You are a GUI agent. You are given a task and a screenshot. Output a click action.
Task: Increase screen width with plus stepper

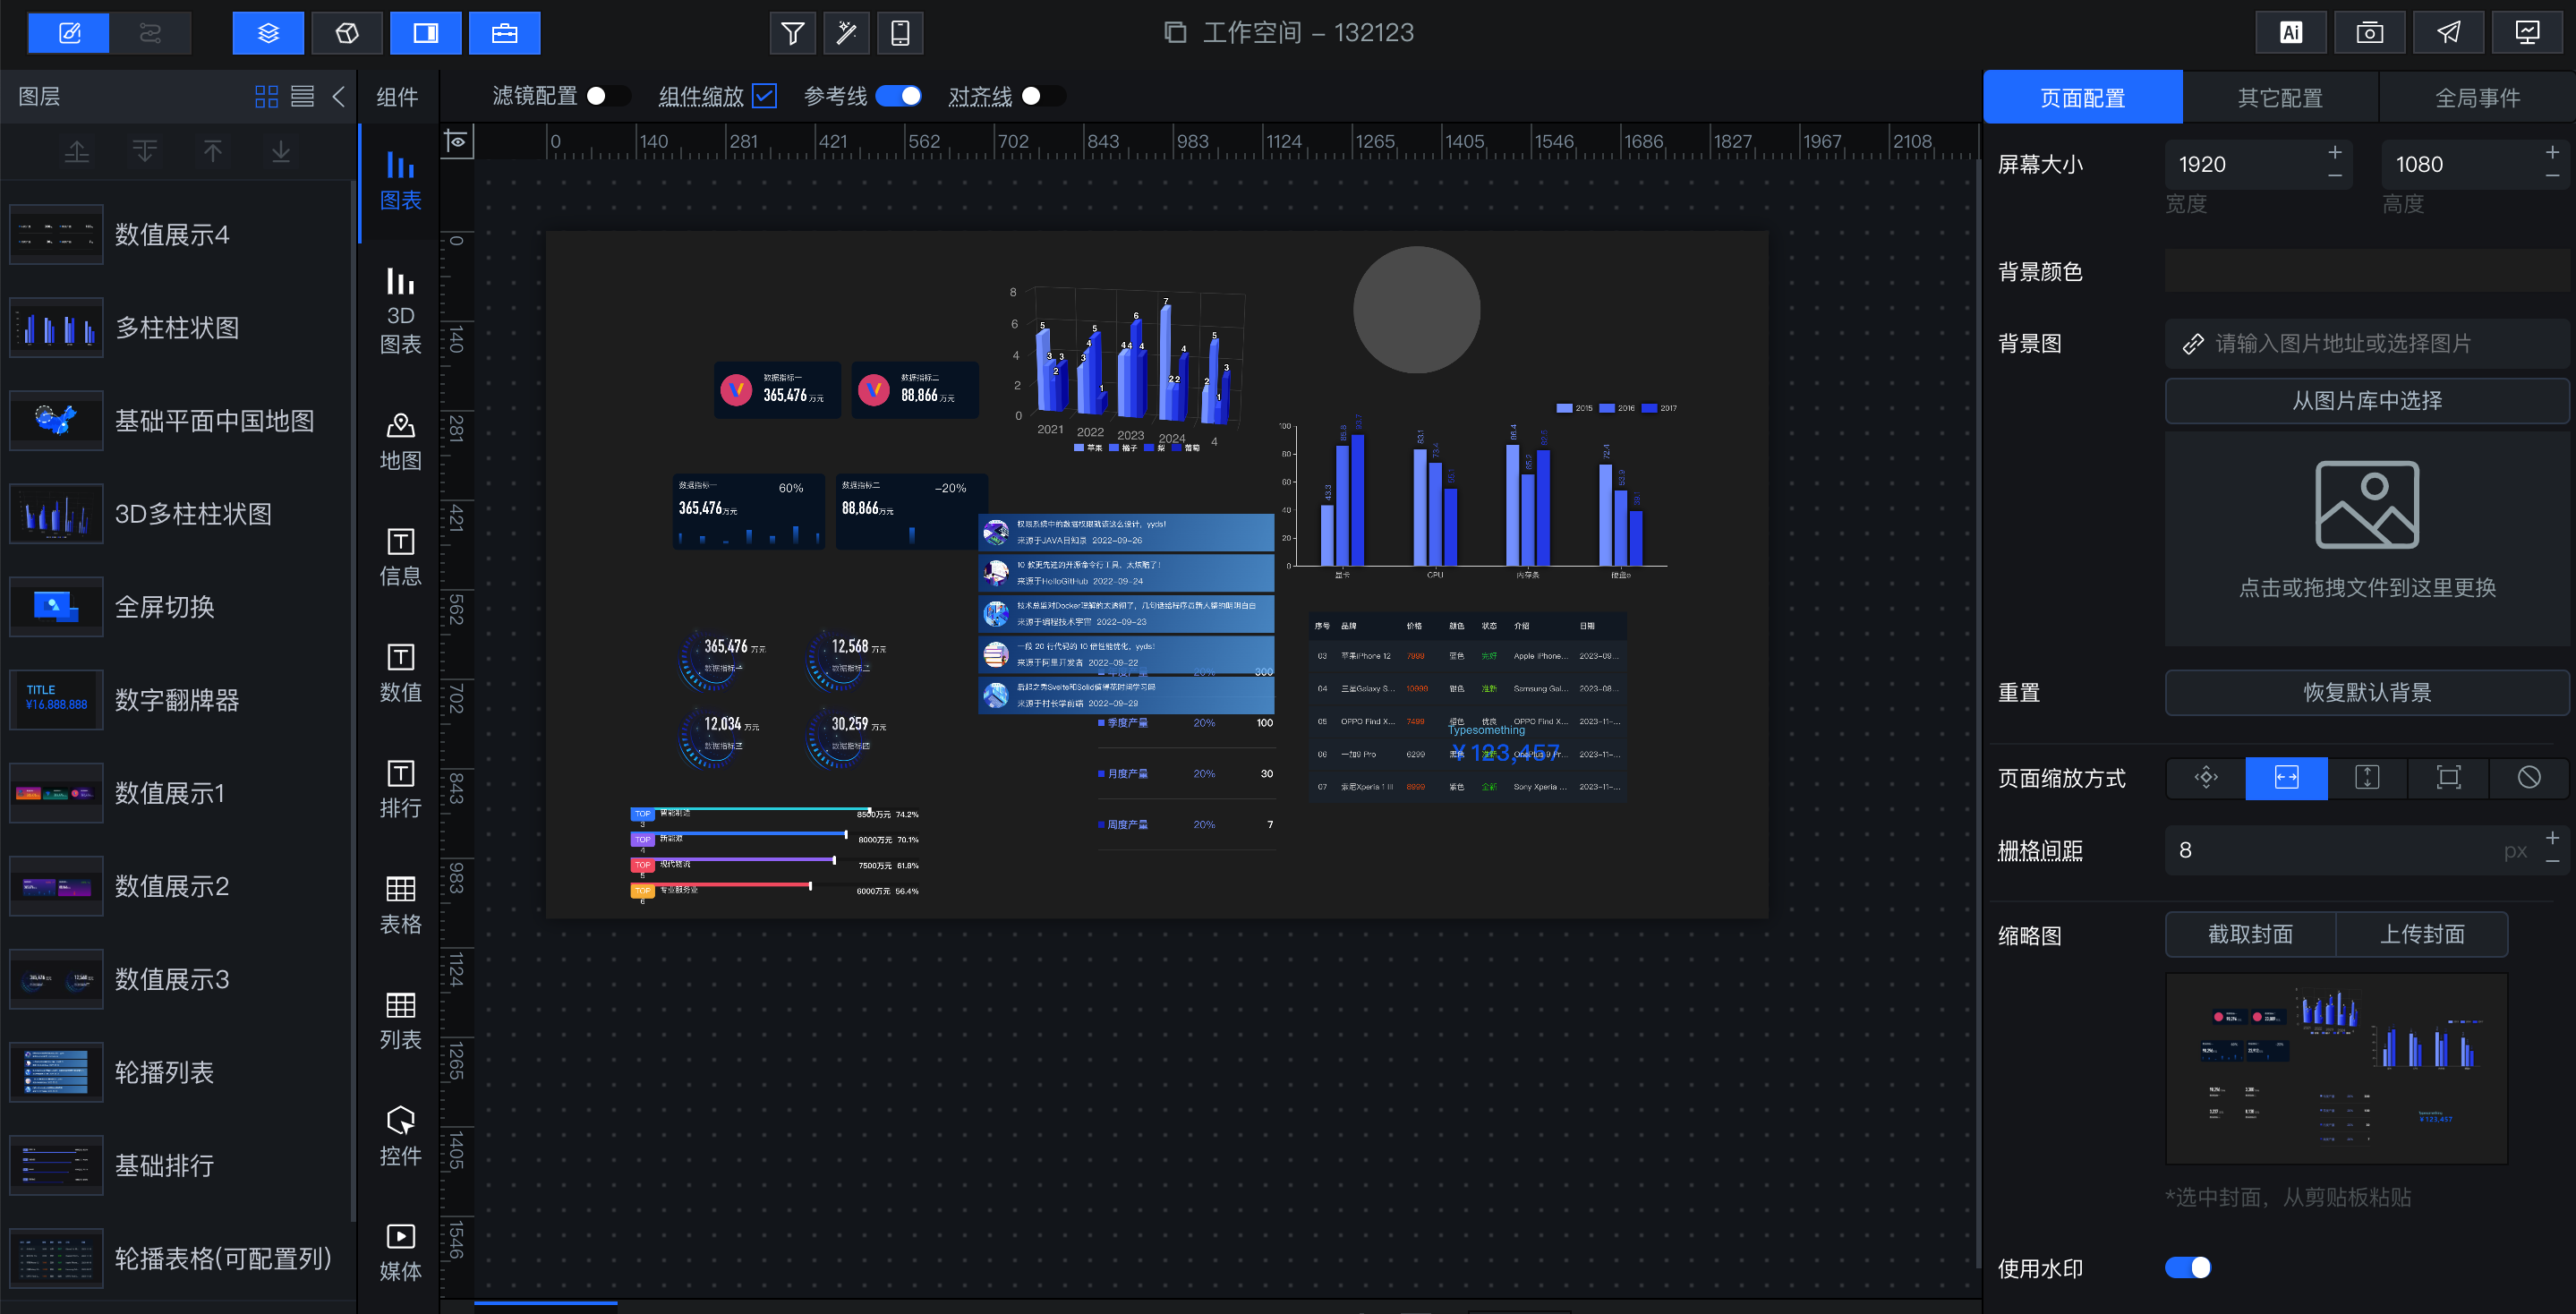click(x=2334, y=152)
